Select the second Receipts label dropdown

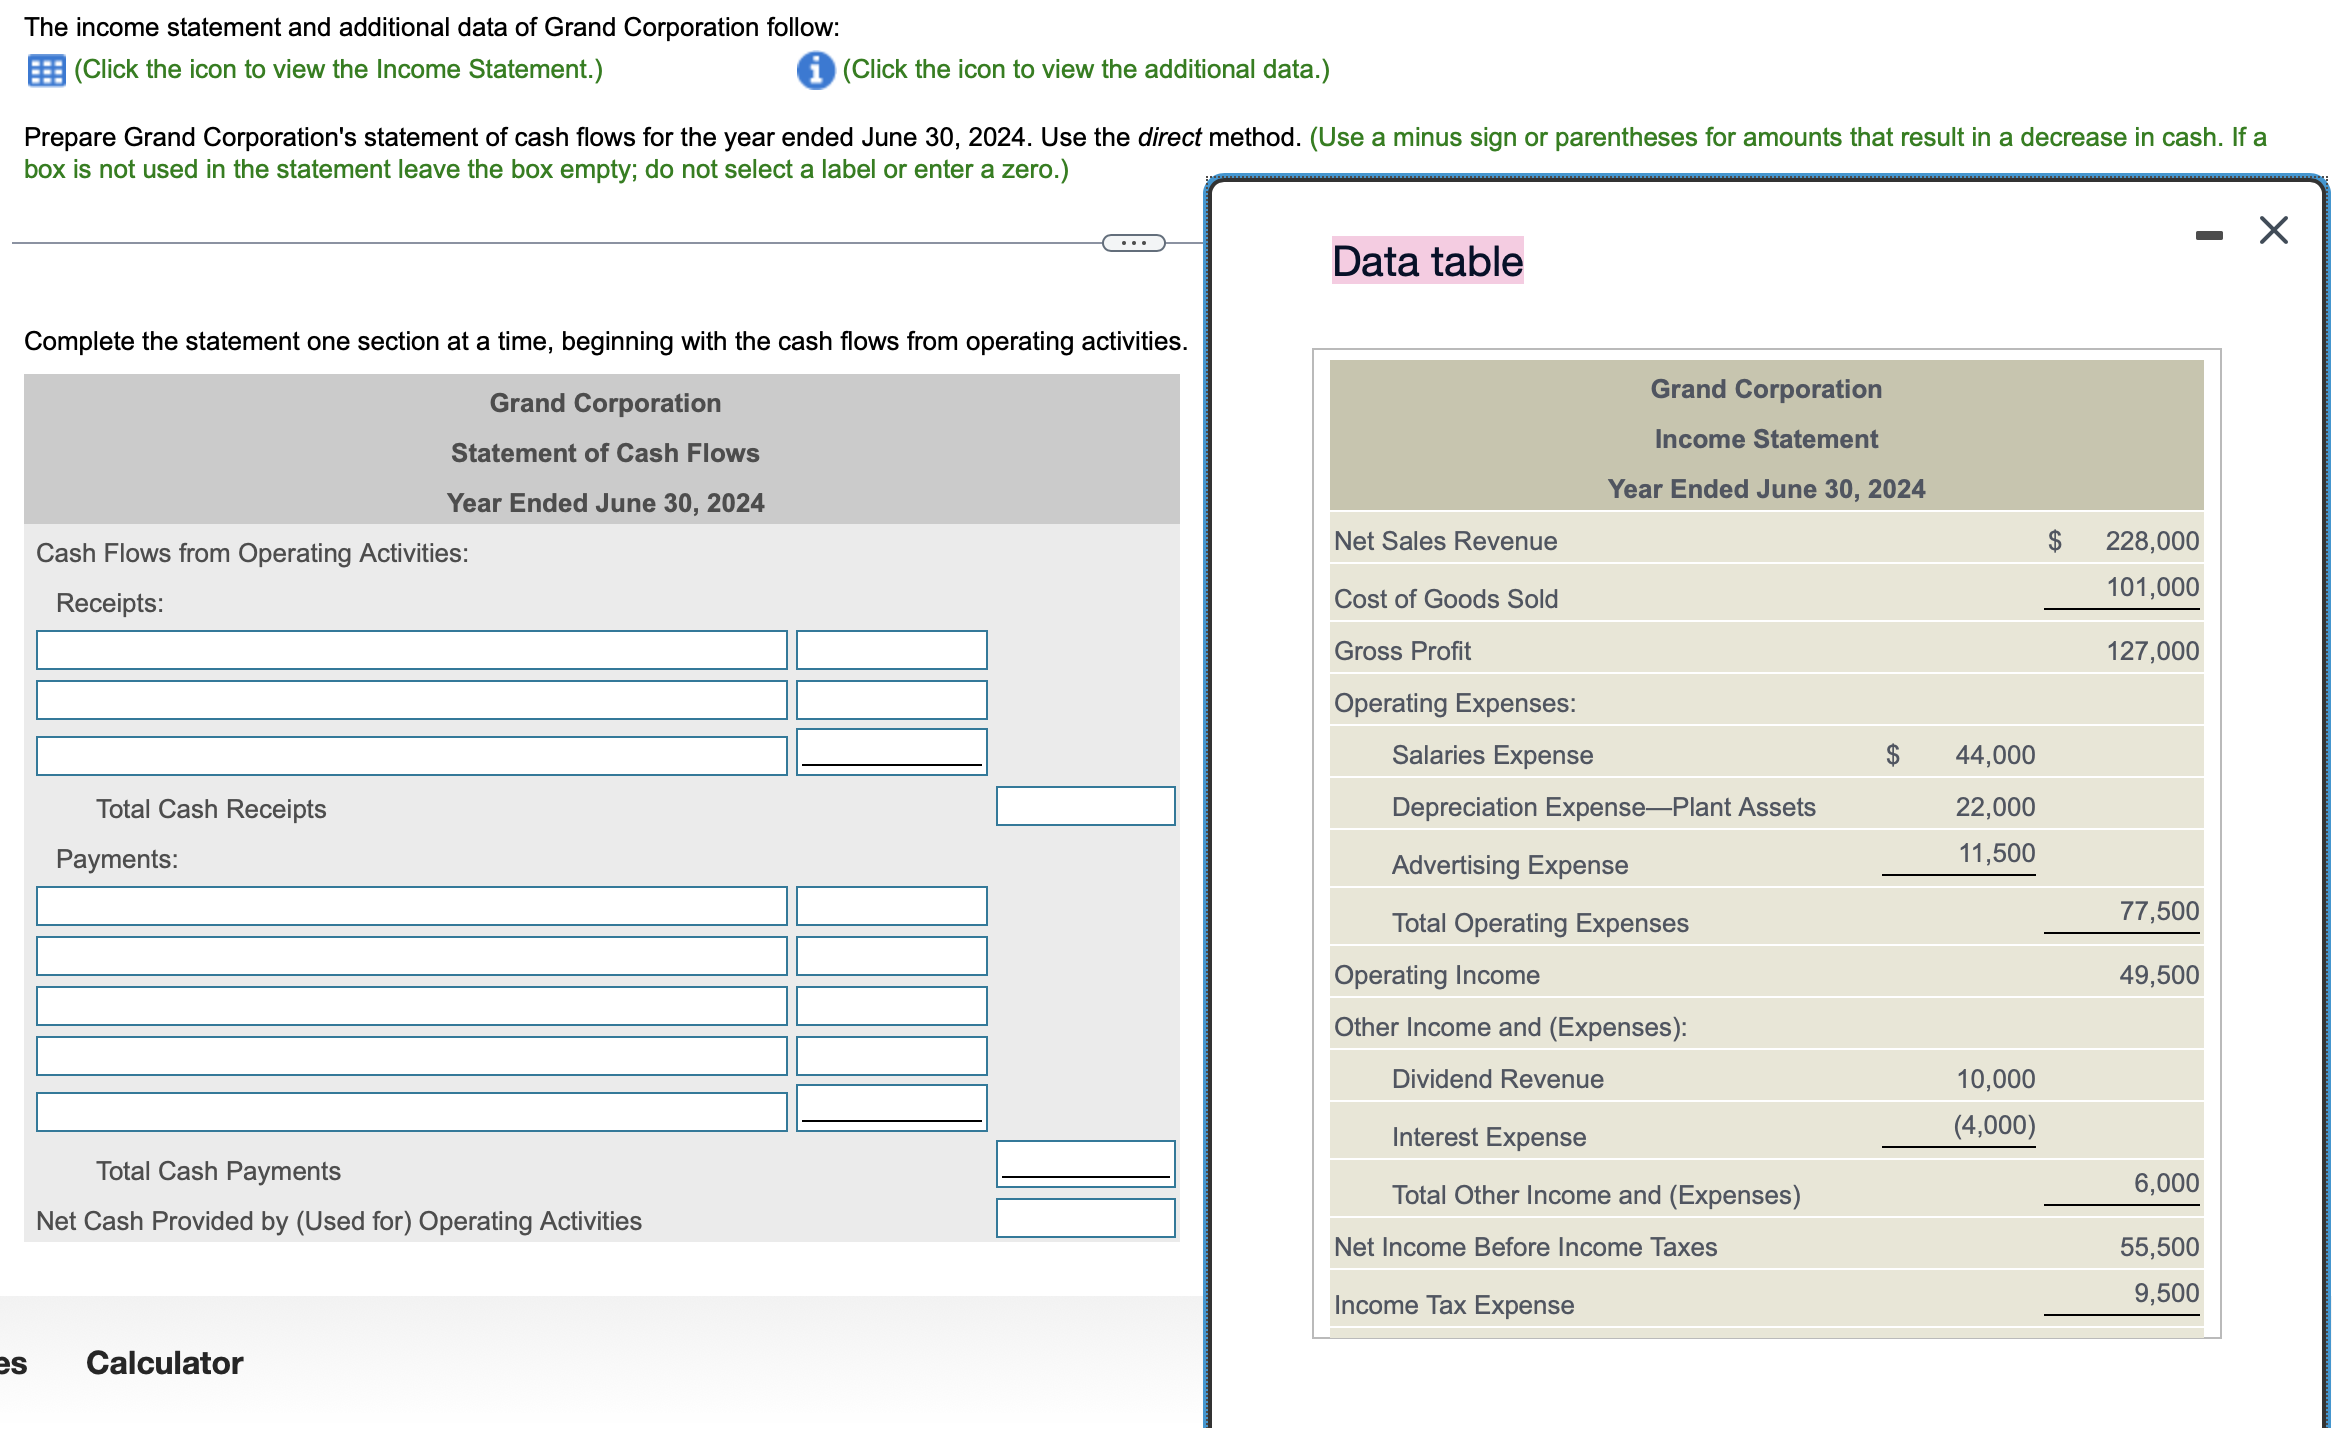click(411, 700)
